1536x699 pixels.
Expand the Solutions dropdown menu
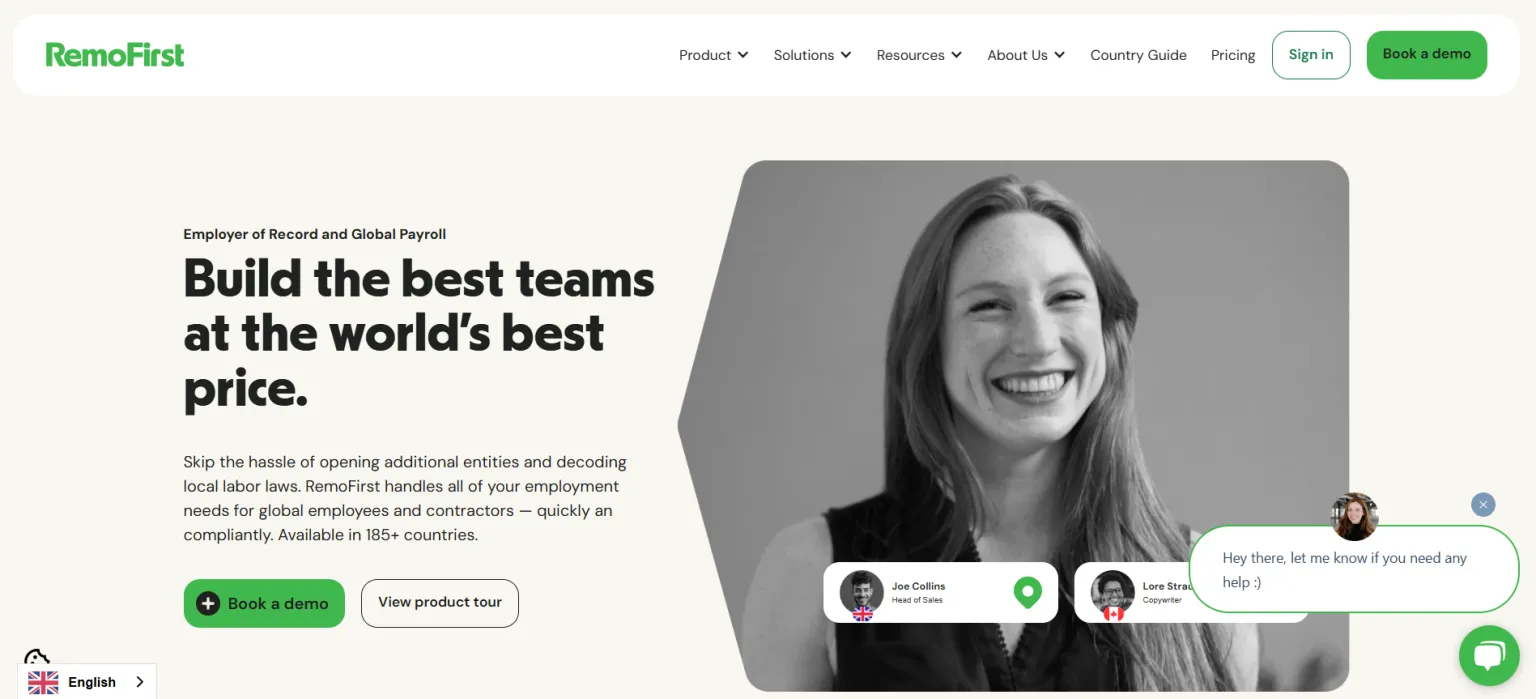pos(812,55)
